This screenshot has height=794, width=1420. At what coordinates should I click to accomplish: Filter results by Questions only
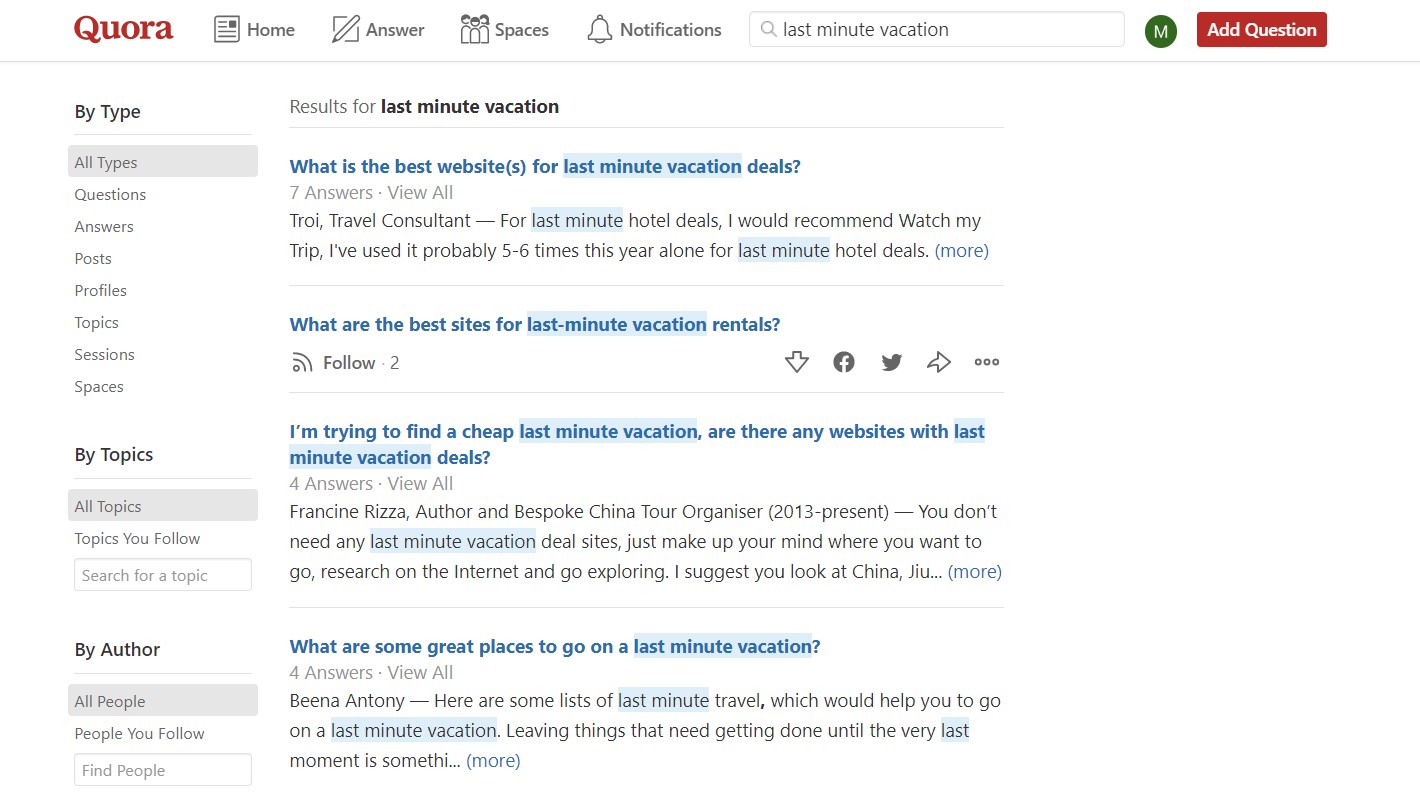[110, 194]
